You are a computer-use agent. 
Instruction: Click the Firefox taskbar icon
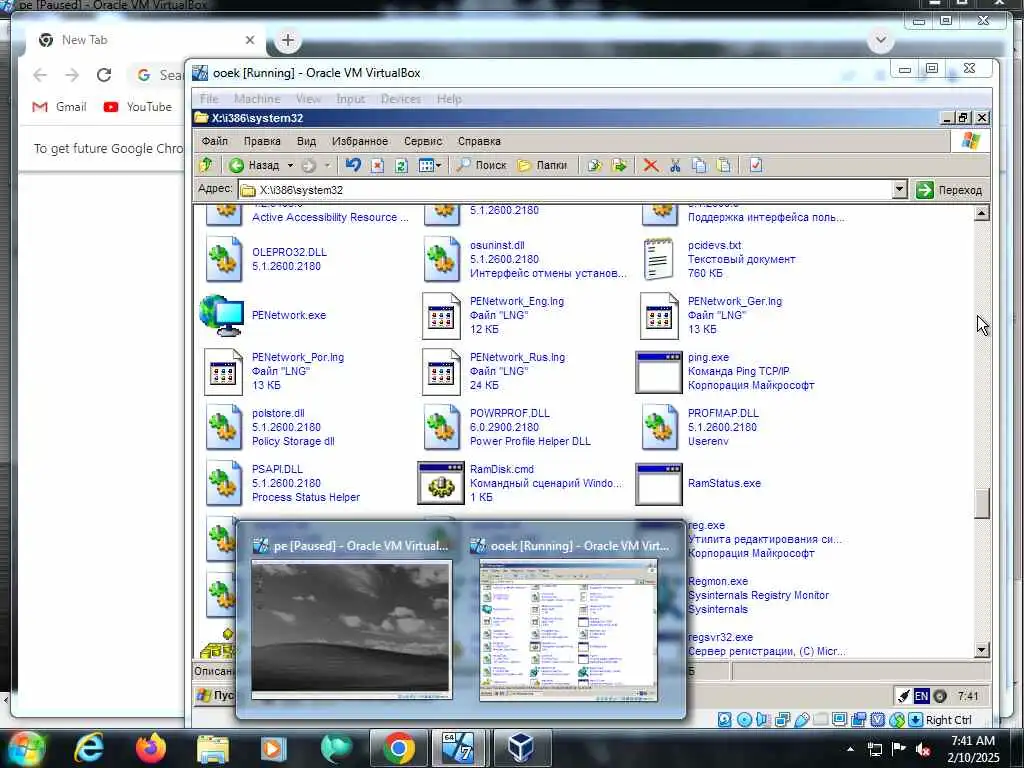point(151,748)
